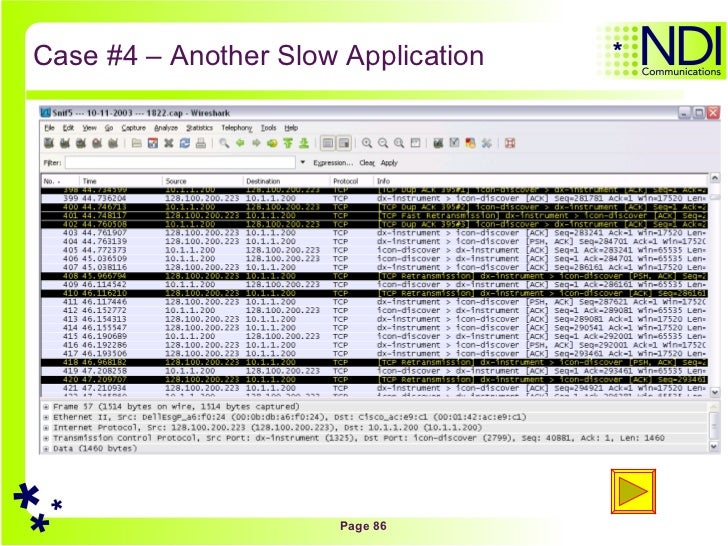This screenshot has height=546, width=728.
Task: Reload the capture file icon
Action: (x=185, y=143)
